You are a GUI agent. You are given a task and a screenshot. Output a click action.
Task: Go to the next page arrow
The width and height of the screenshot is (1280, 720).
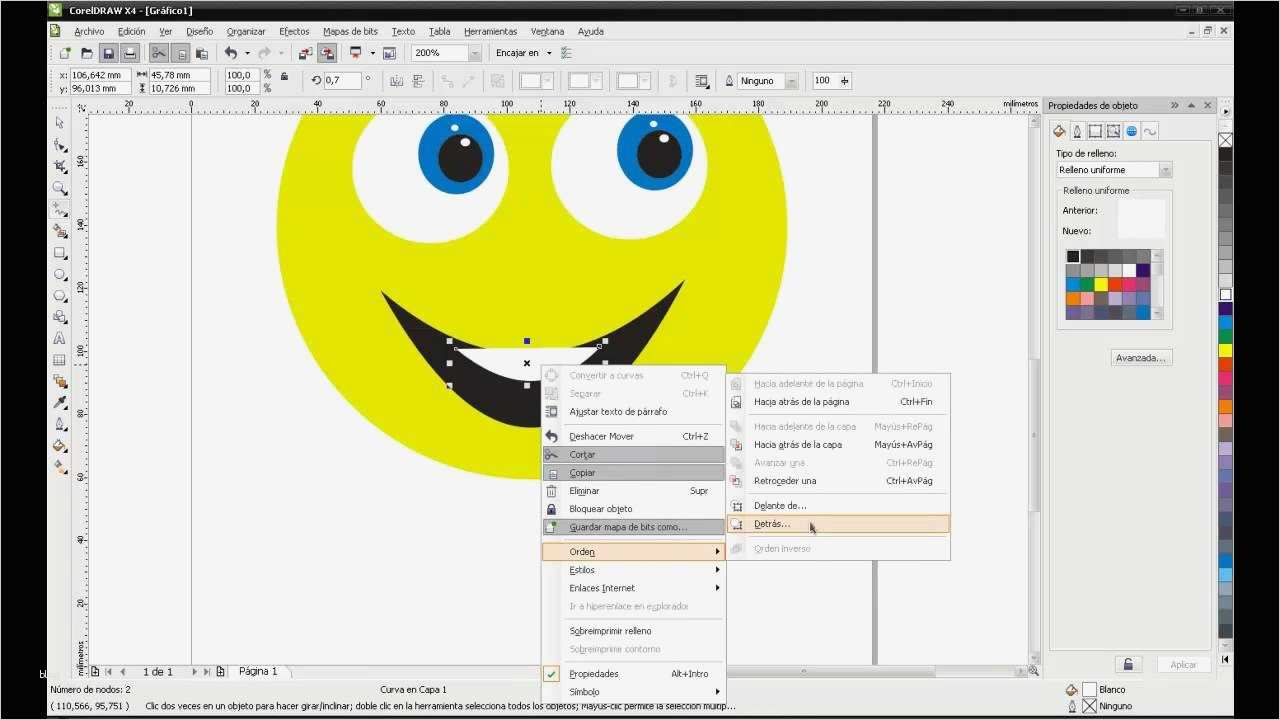coord(194,672)
